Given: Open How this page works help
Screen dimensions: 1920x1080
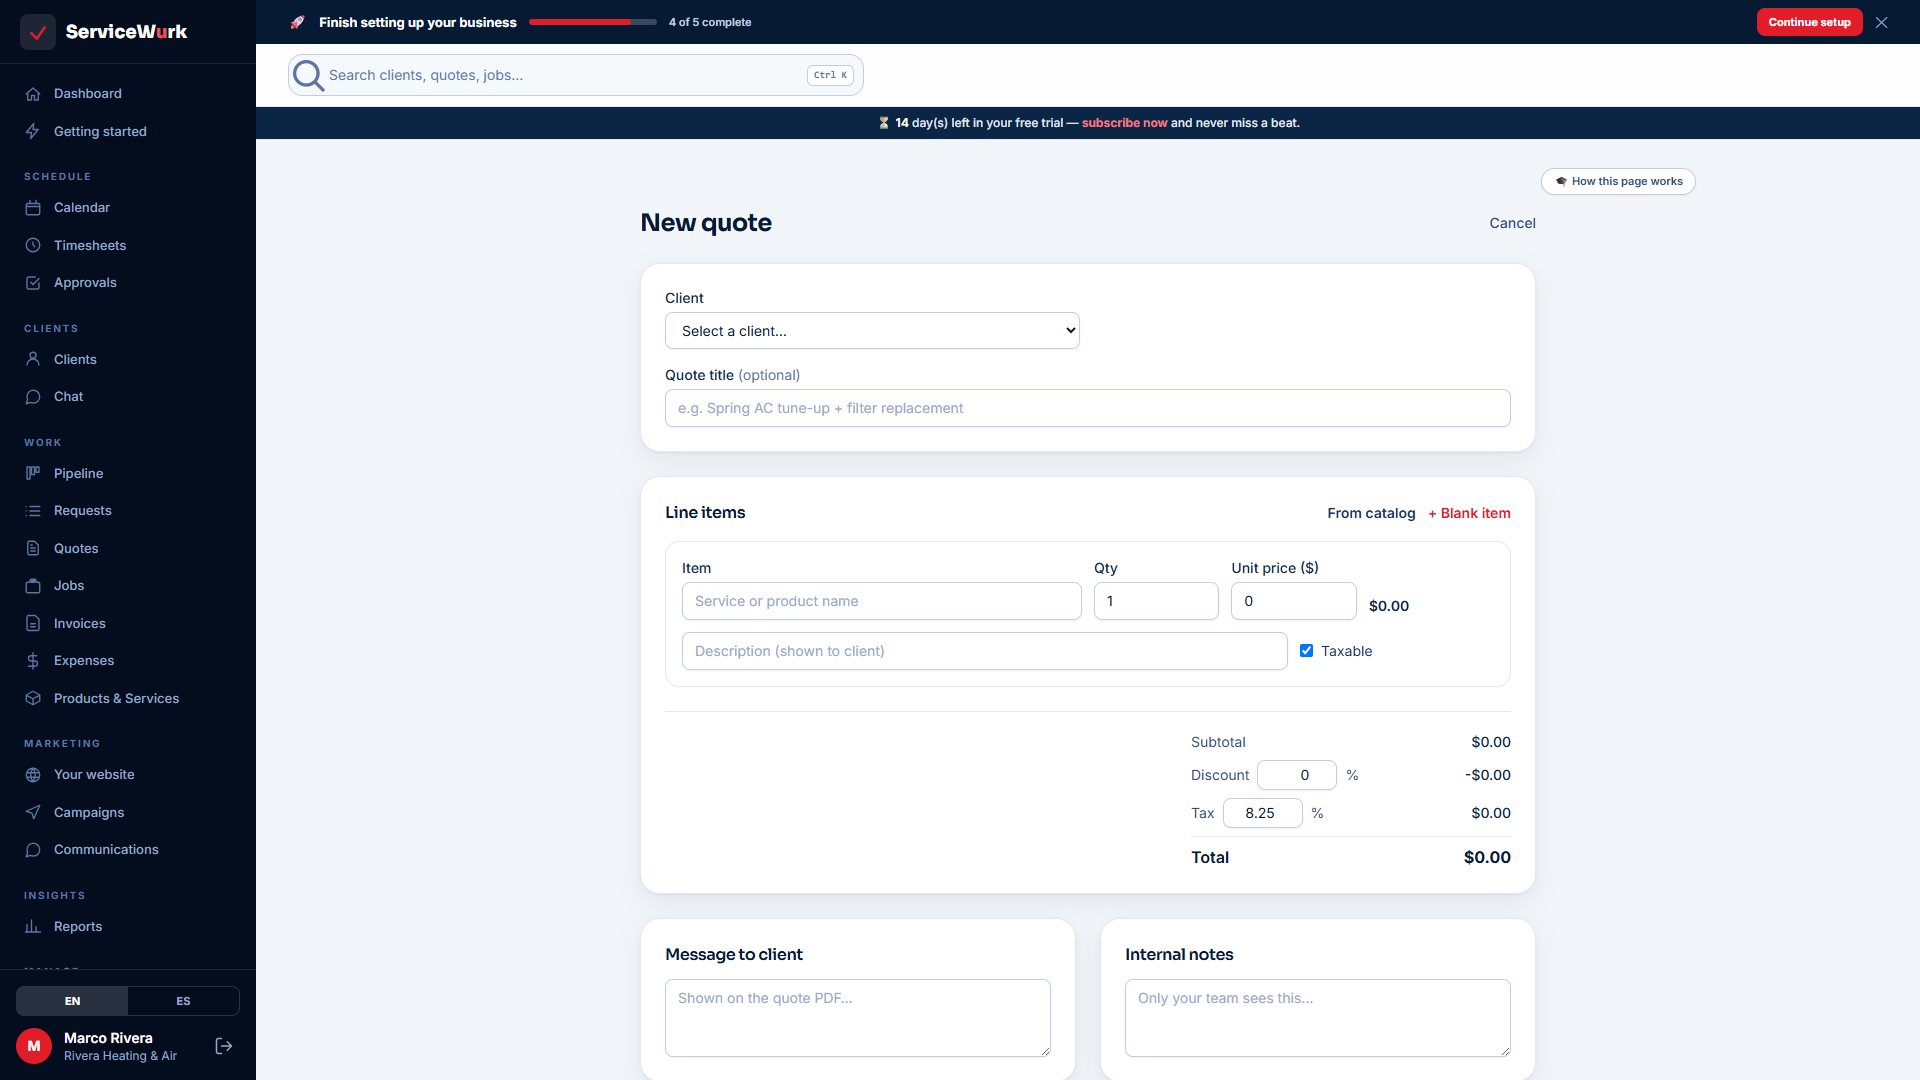Looking at the screenshot, I should coord(1618,181).
